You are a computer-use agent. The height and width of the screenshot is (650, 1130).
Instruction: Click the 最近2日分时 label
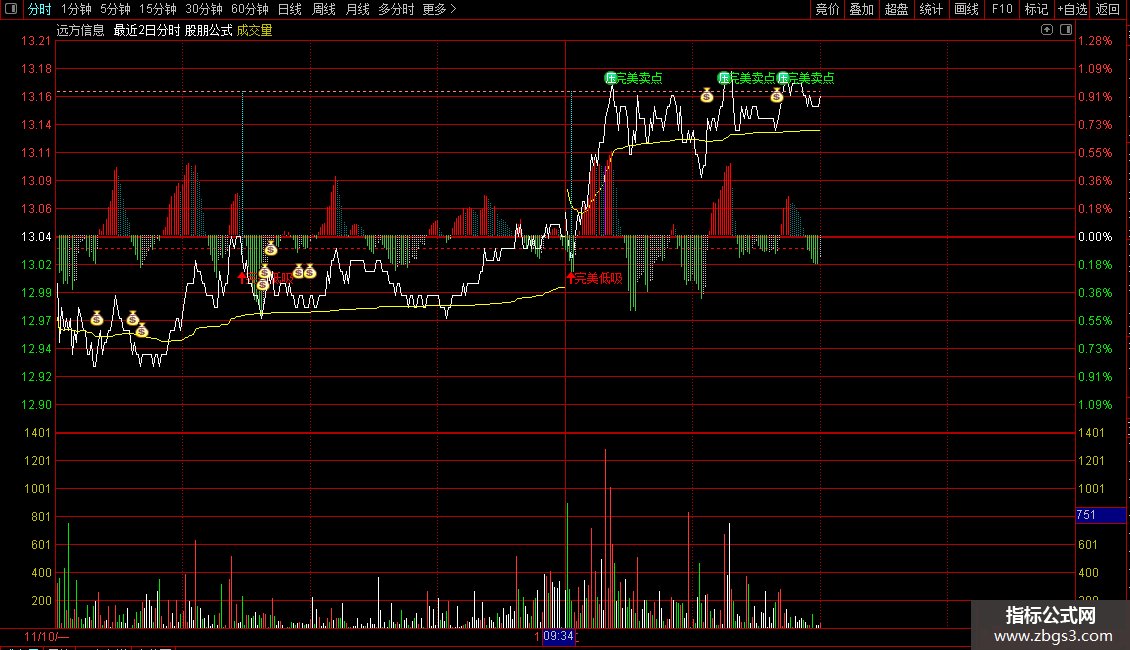tap(147, 30)
